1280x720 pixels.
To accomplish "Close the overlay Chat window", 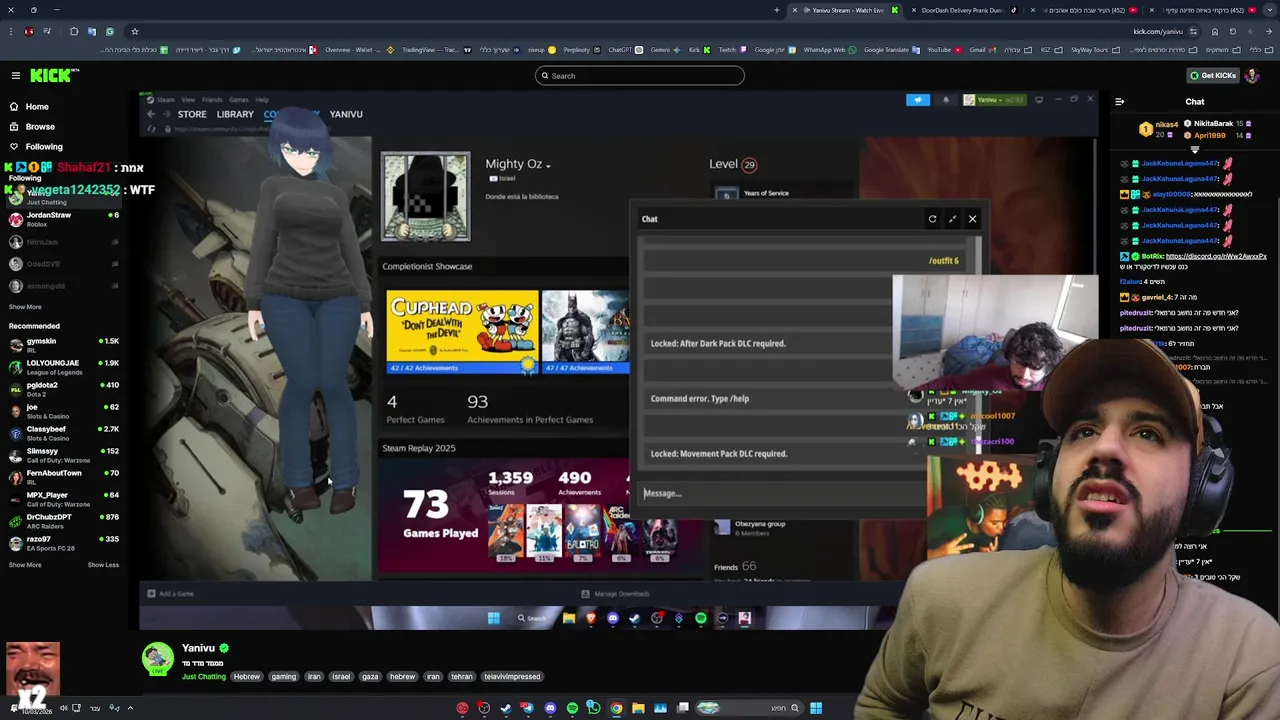I will coord(972,219).
